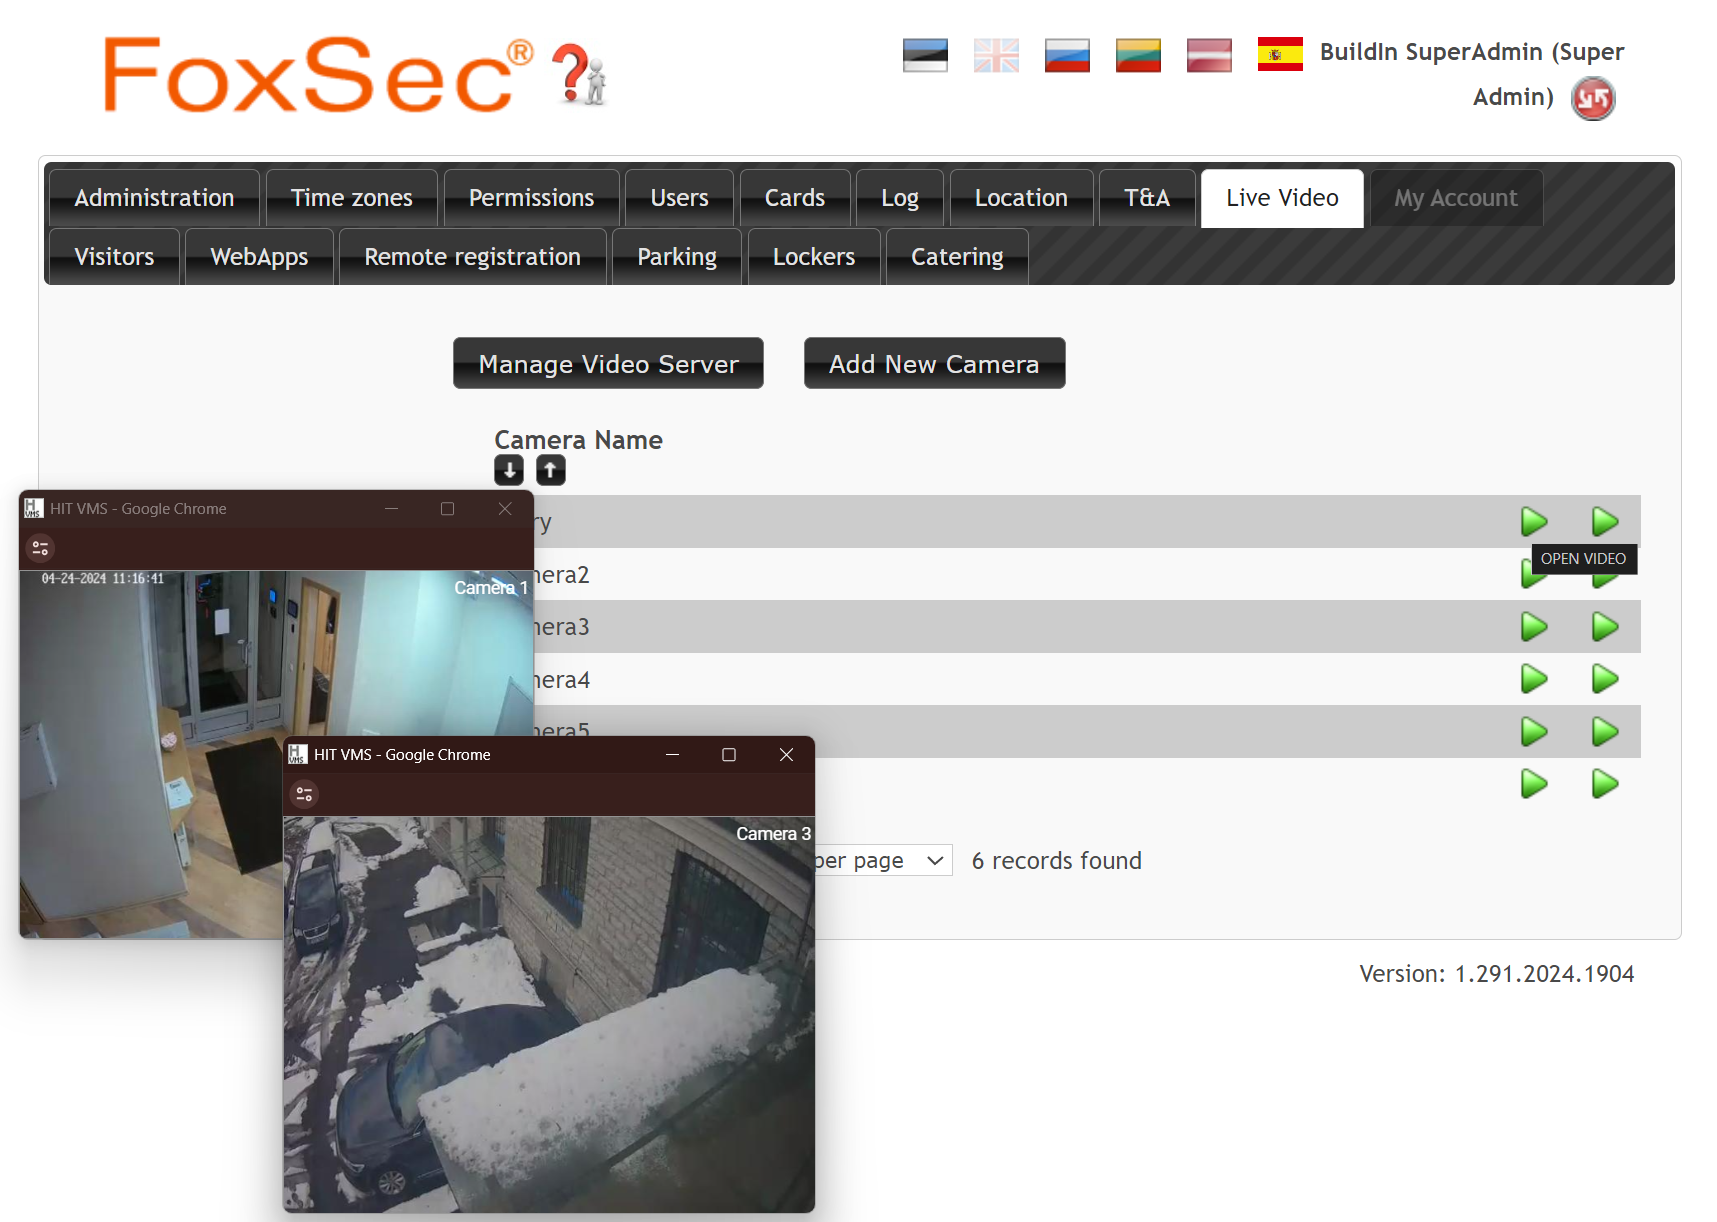
Task: Click the Manage Video Server button
Action: tap(607, 363)
